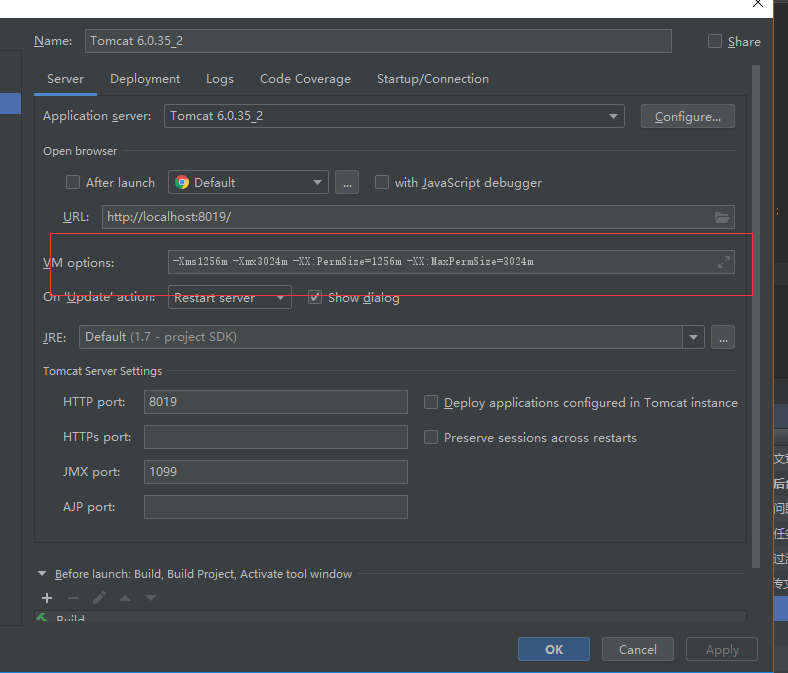
Task: Open the Application server dropdown
Action: [394, 116]
